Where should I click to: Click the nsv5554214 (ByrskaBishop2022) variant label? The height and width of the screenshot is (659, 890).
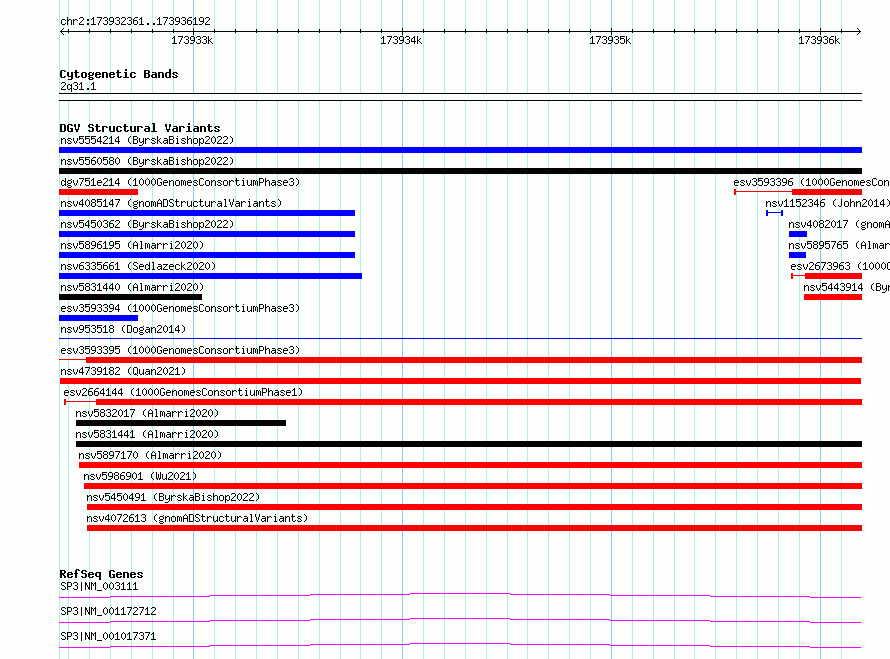[x=147, y=140]
